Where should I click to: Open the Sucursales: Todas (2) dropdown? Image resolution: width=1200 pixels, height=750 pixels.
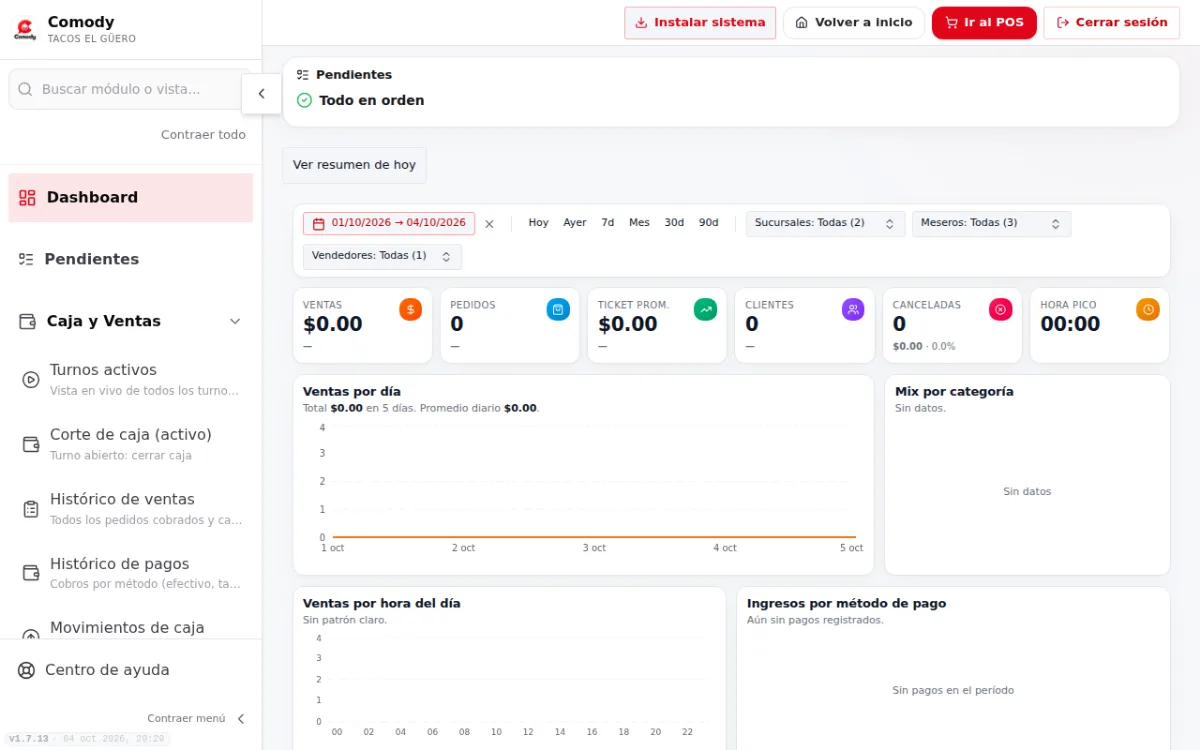click(826, 224)
